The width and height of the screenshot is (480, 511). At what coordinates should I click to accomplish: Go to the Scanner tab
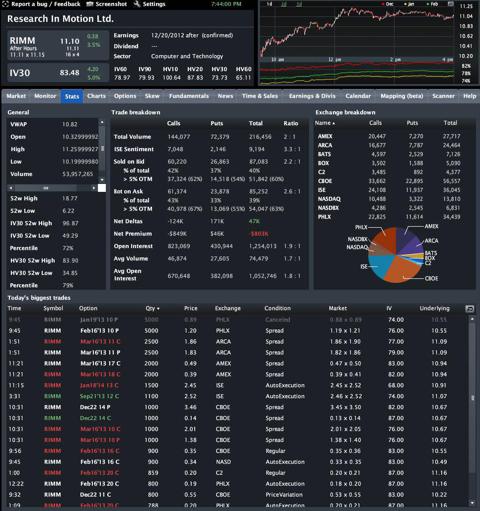click(x=443, y=96)
